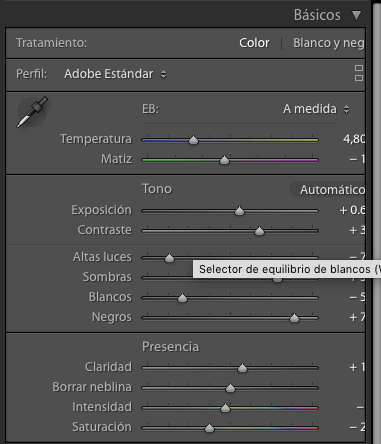Click the Blancos slider handle

(x=182, y=298)
